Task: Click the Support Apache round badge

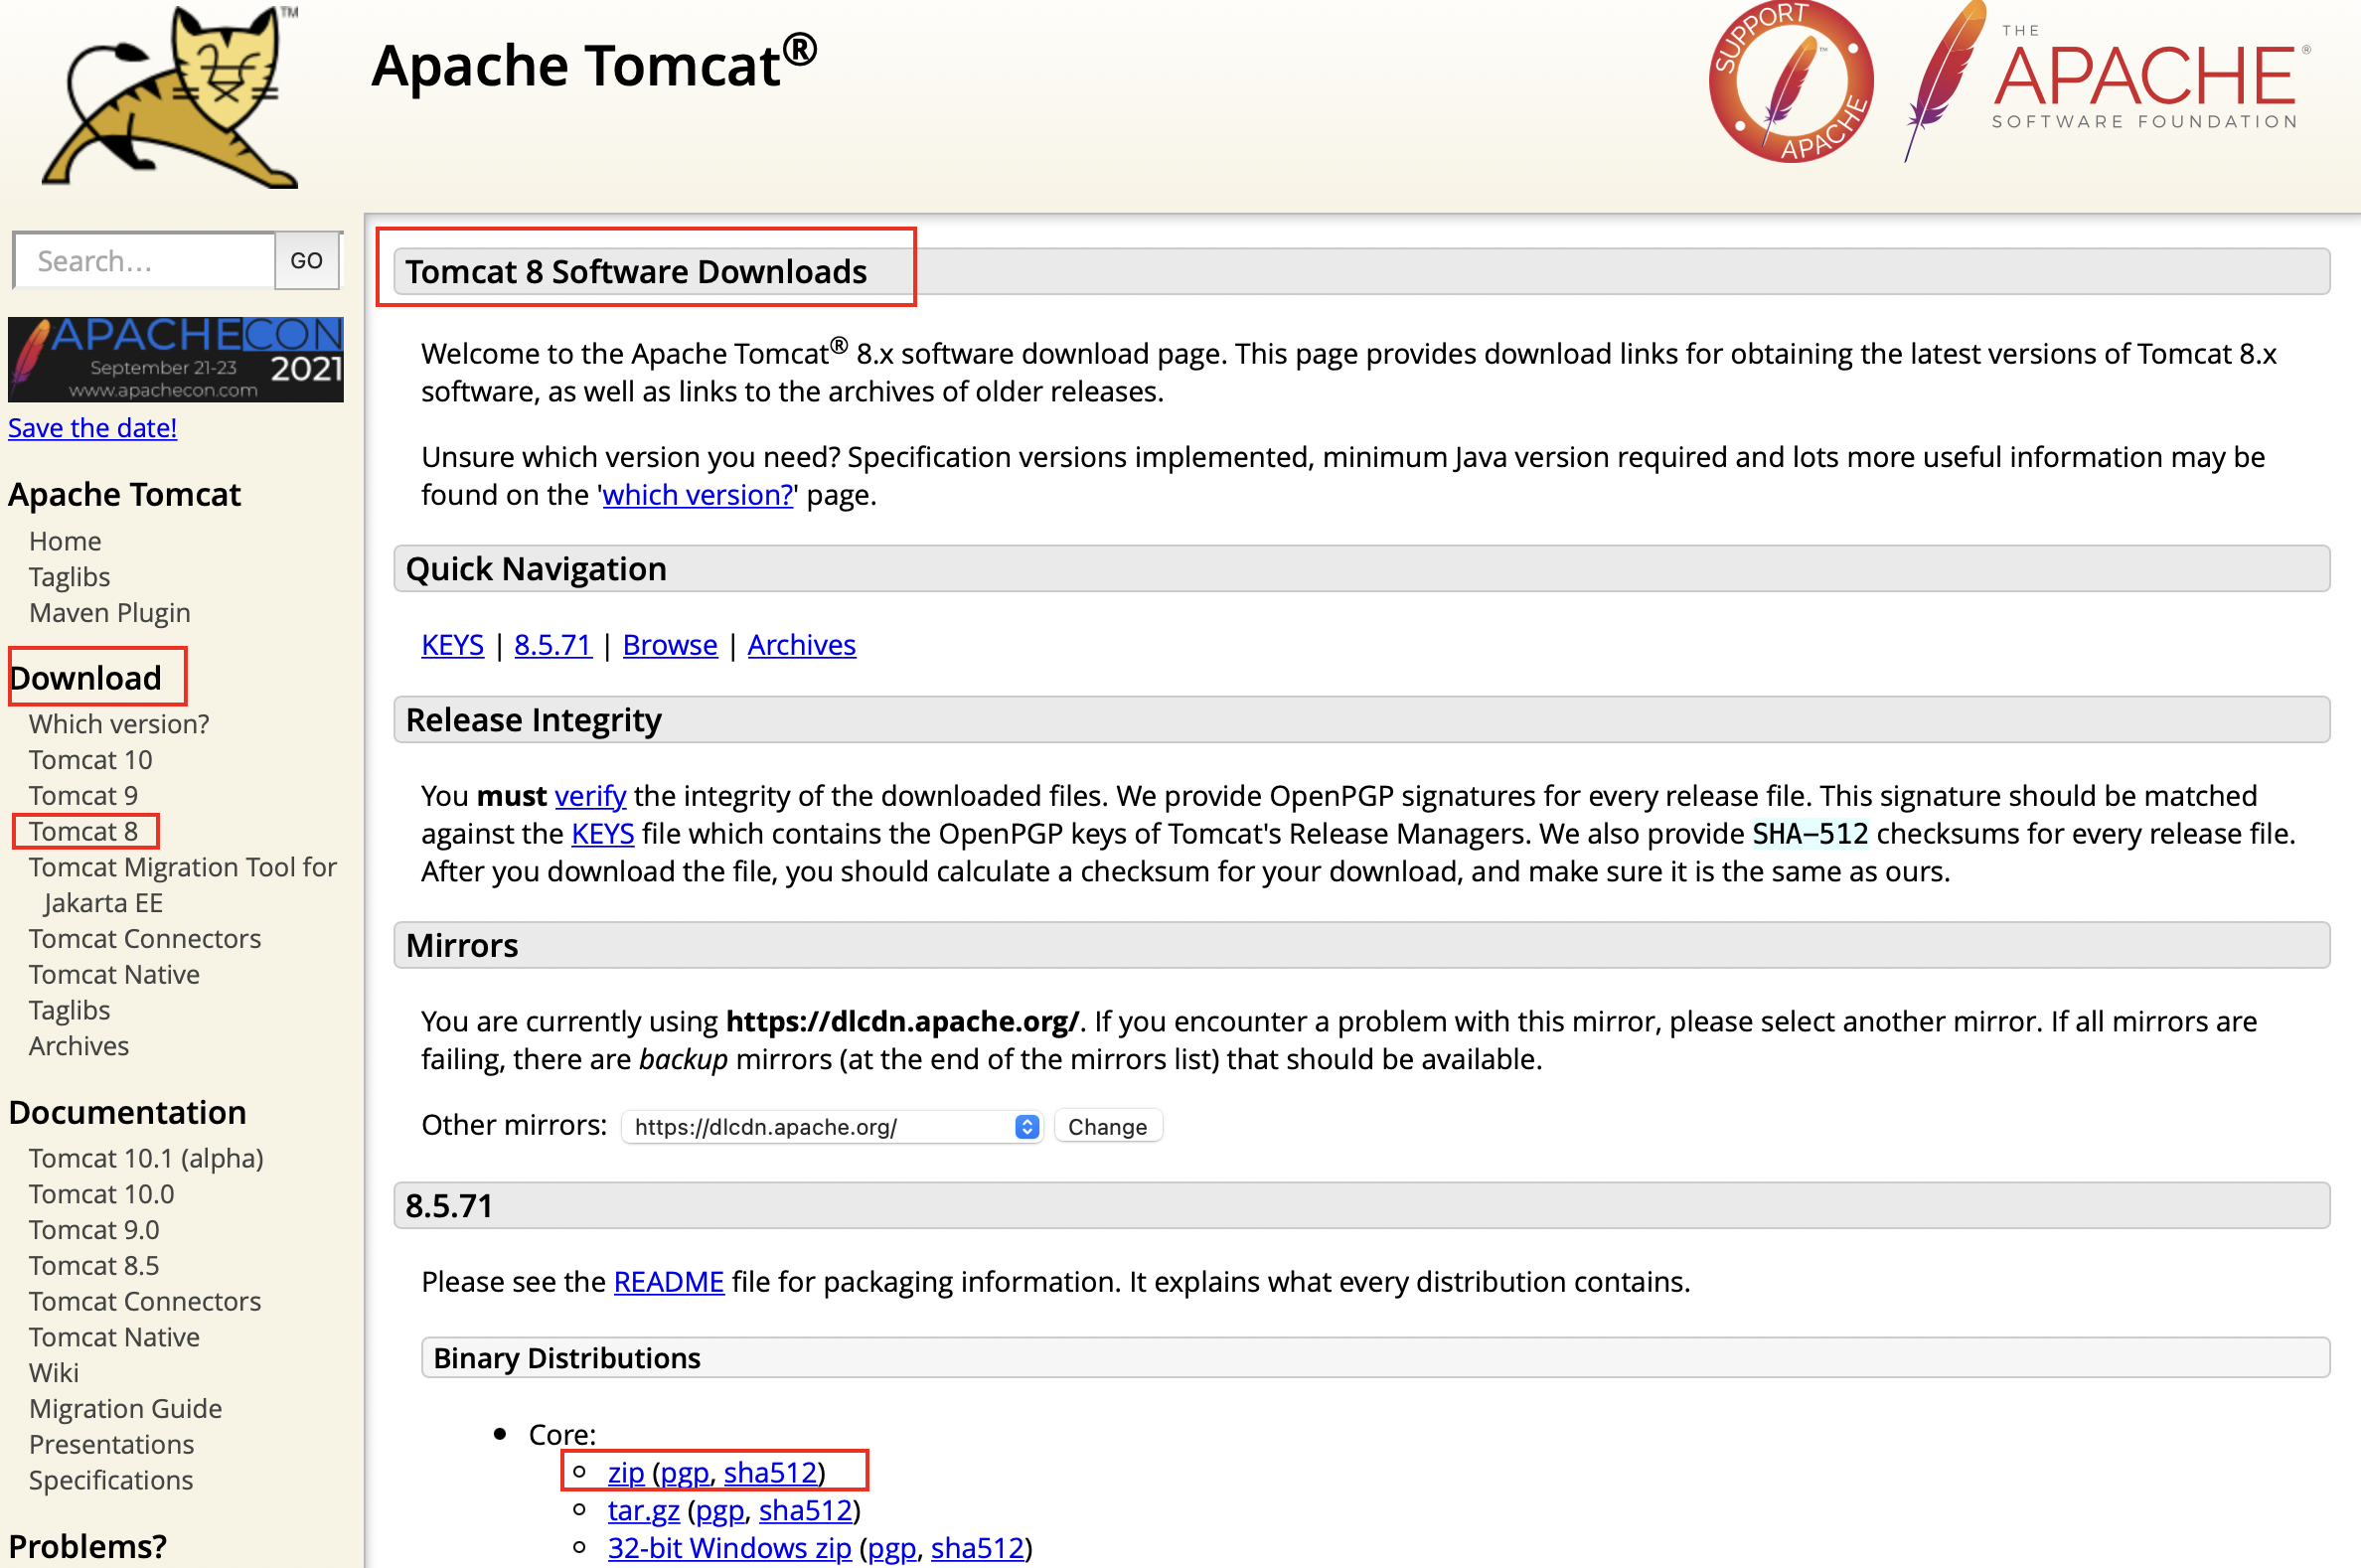Action: tap(1791, 82)
